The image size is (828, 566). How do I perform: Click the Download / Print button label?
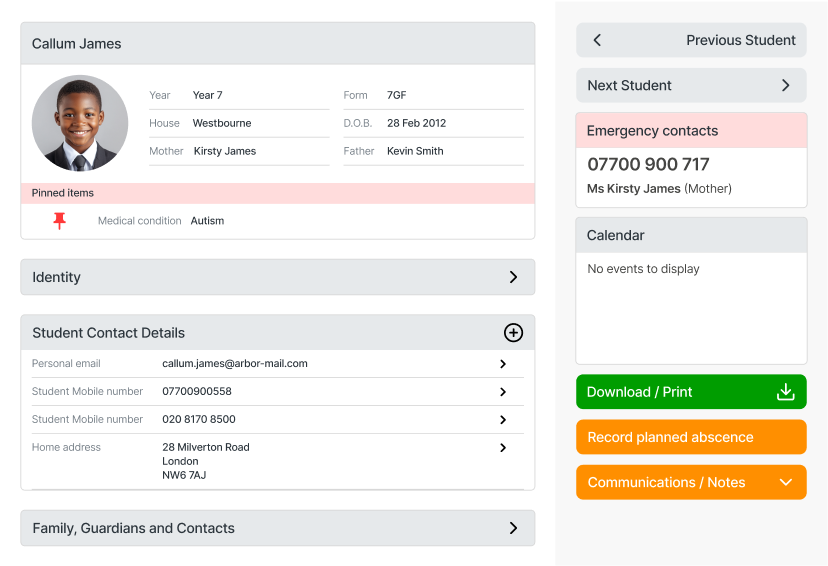[640, 392]
